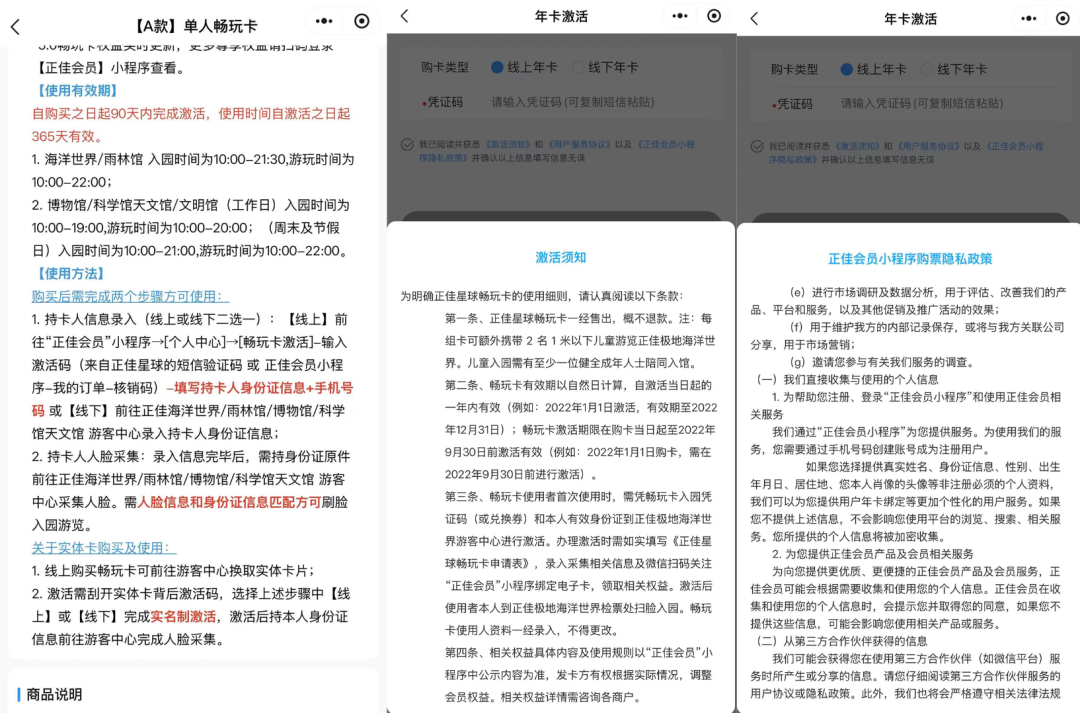This screenshot has height=713, width=1080.
Task: Tap the （二）从第三方合作伙伴获得的信息 heading
Action: (x=842, y=641)
